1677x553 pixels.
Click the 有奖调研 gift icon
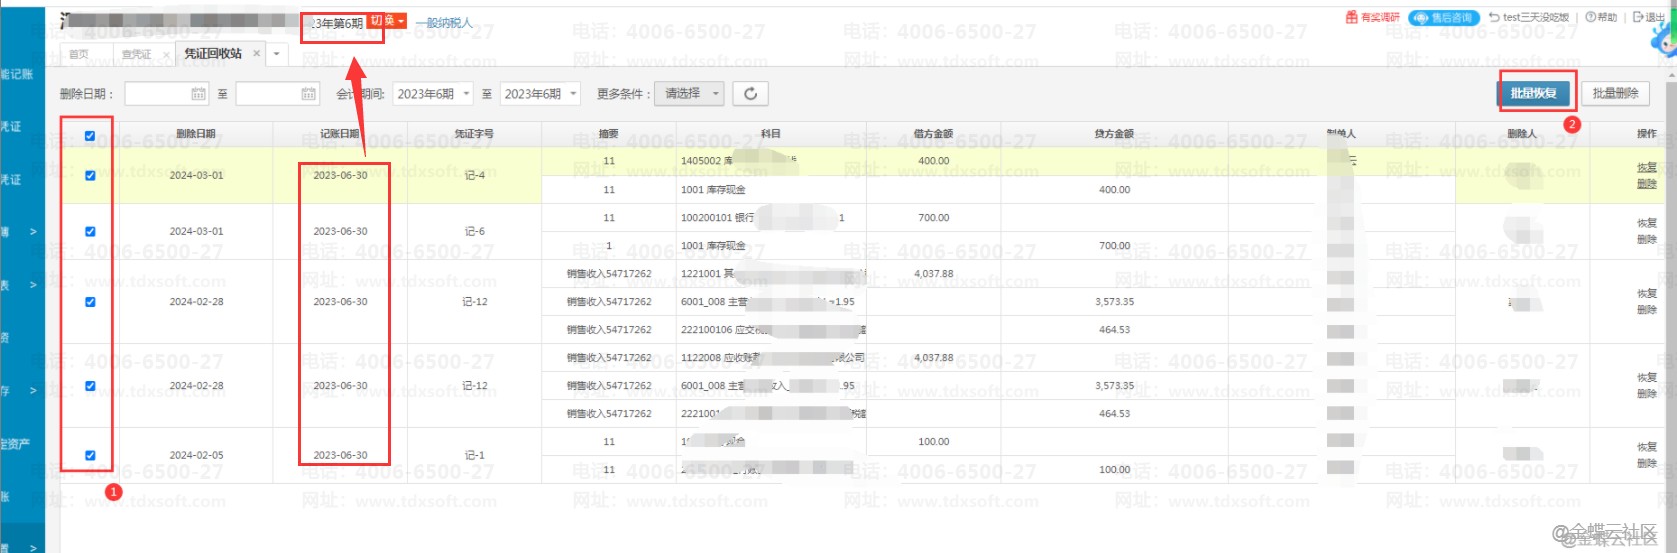(x=1352, y=17)
